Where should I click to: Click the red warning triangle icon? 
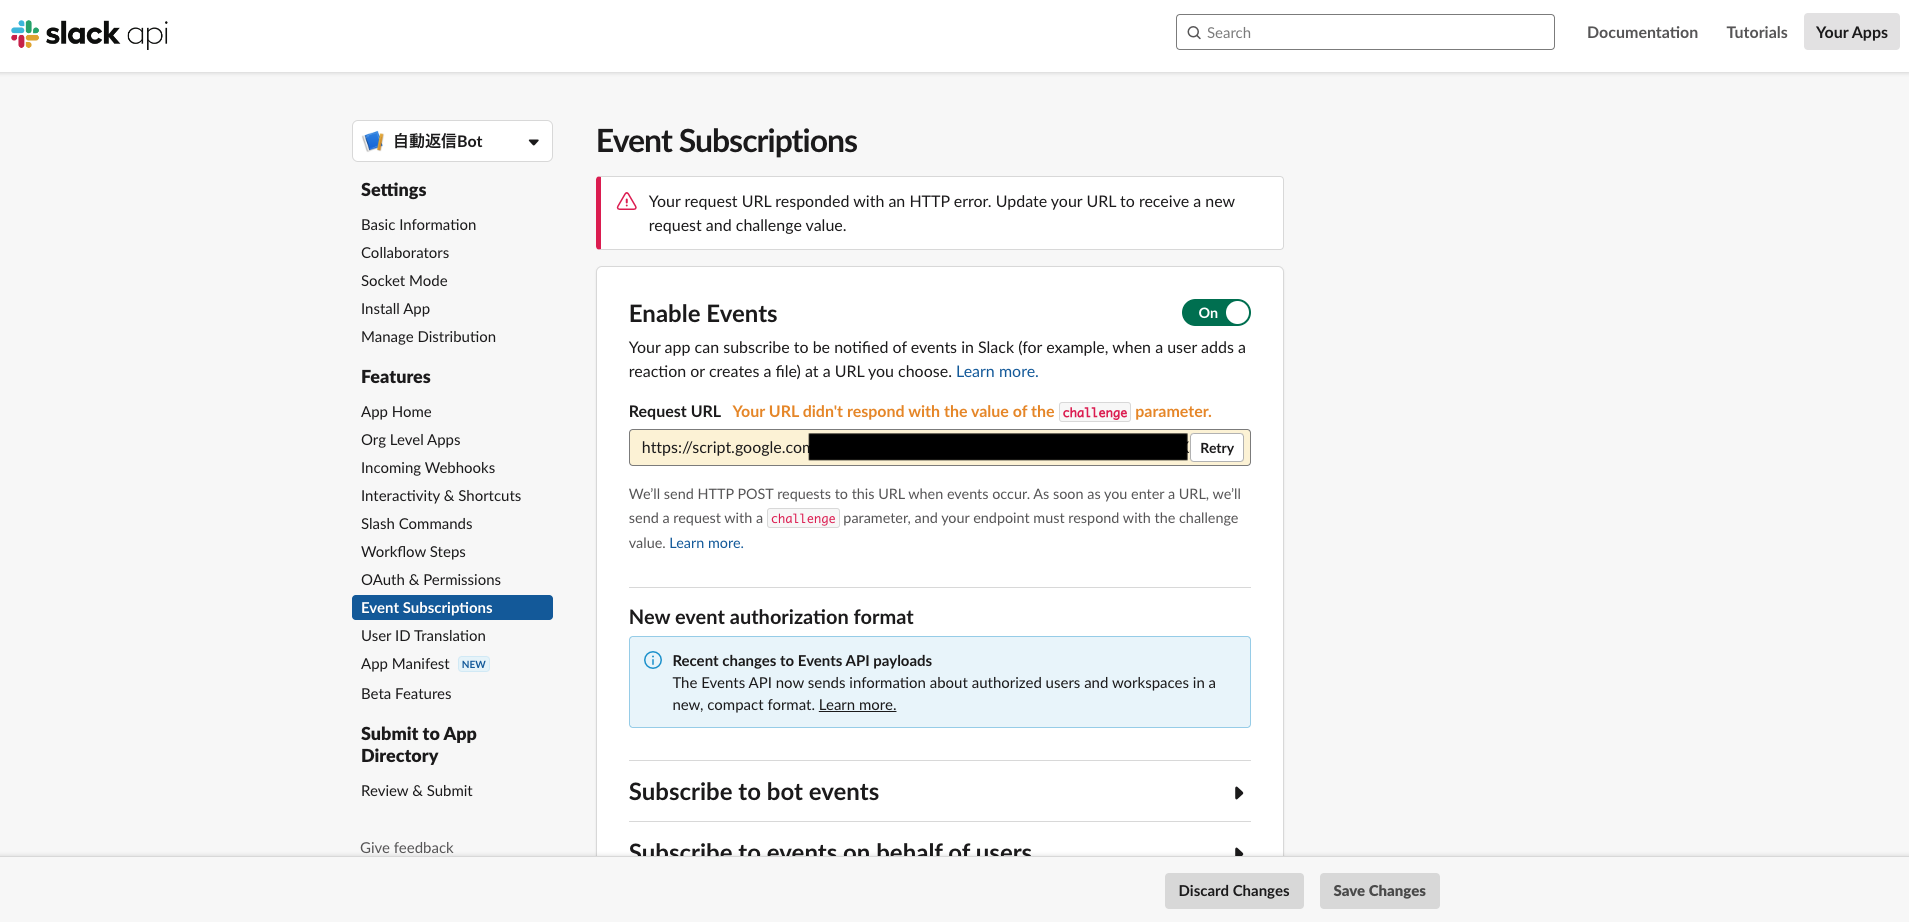626,201
